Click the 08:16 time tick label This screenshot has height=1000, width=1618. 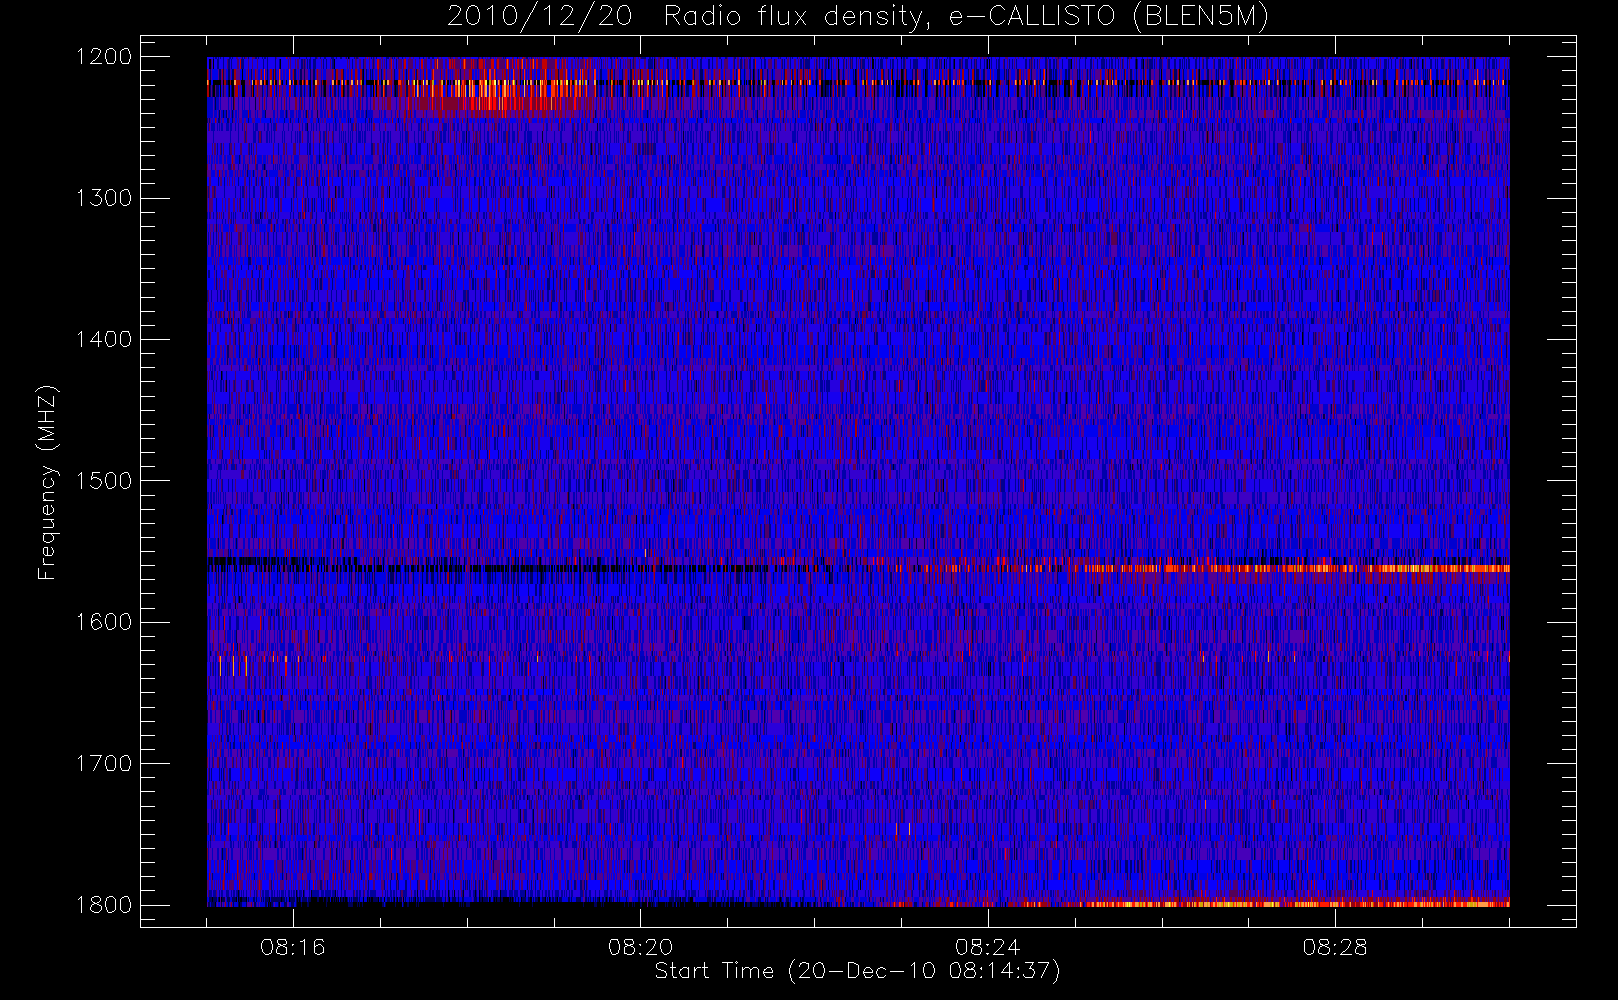point(293,947)
